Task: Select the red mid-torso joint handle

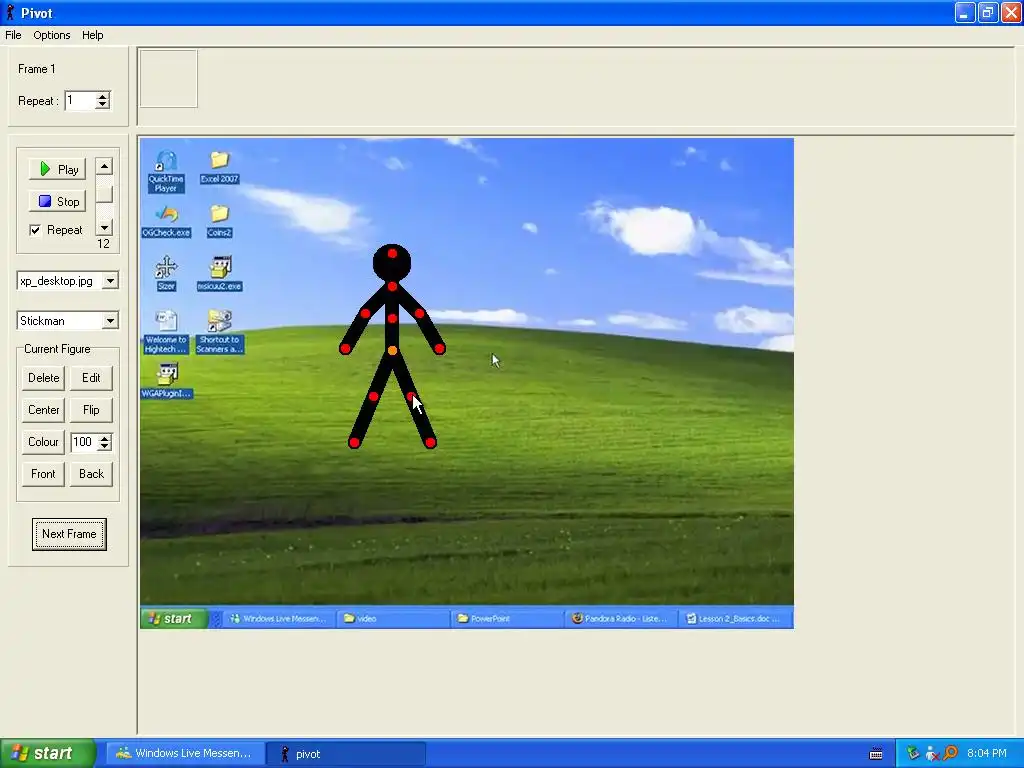Action: point(392,319)
